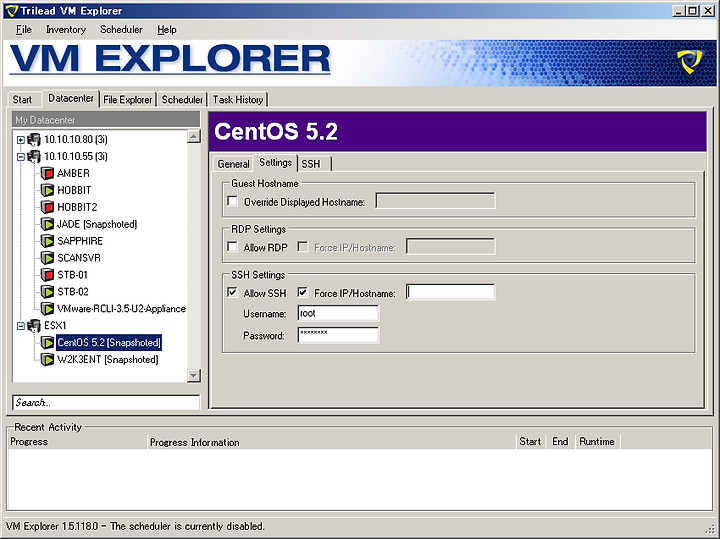The image size is (720, 539).
Task: Select the AMBER virtual machine
Action: [x=73, y=174]
